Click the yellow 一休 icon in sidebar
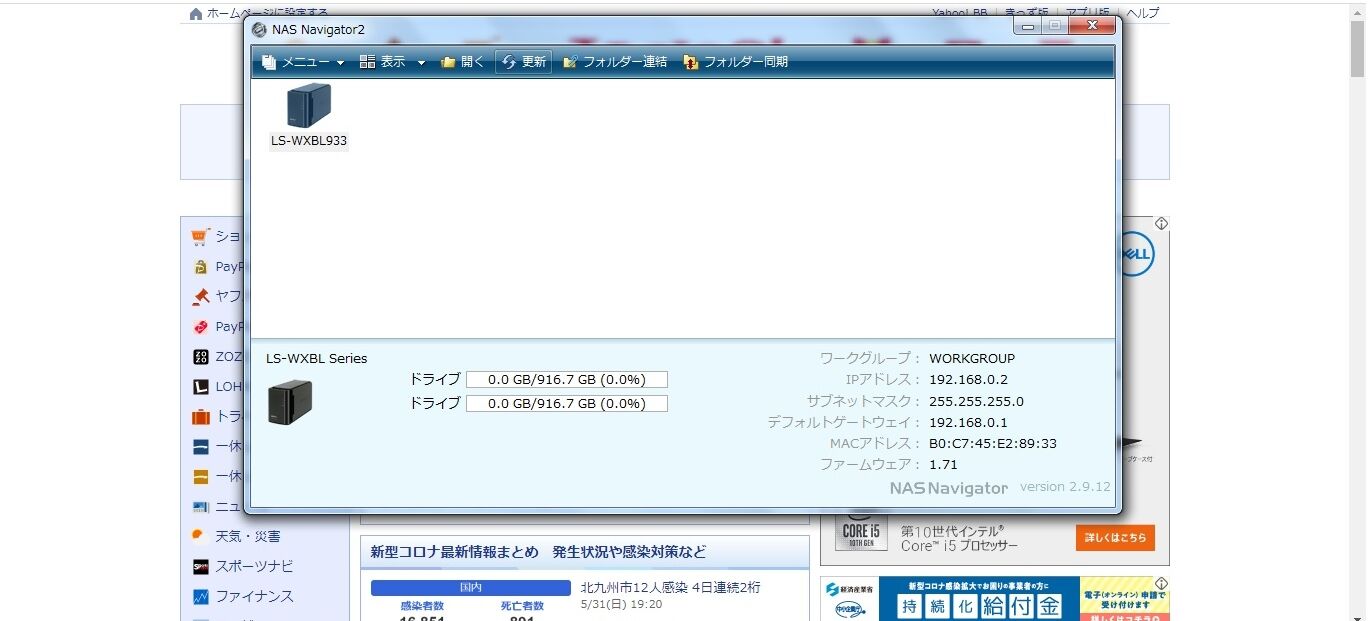This screenshot has width=1371, height=621. pos(200,477)
